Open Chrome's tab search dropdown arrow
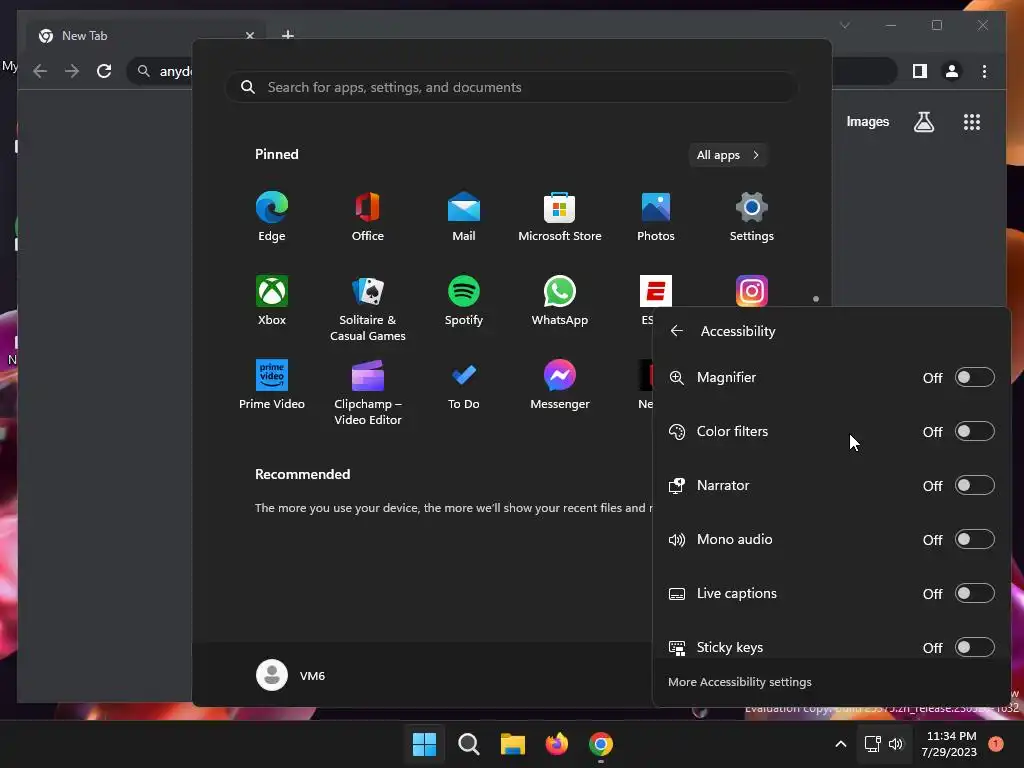Viewport: 1024px width, 768px height. coord(844,25)
